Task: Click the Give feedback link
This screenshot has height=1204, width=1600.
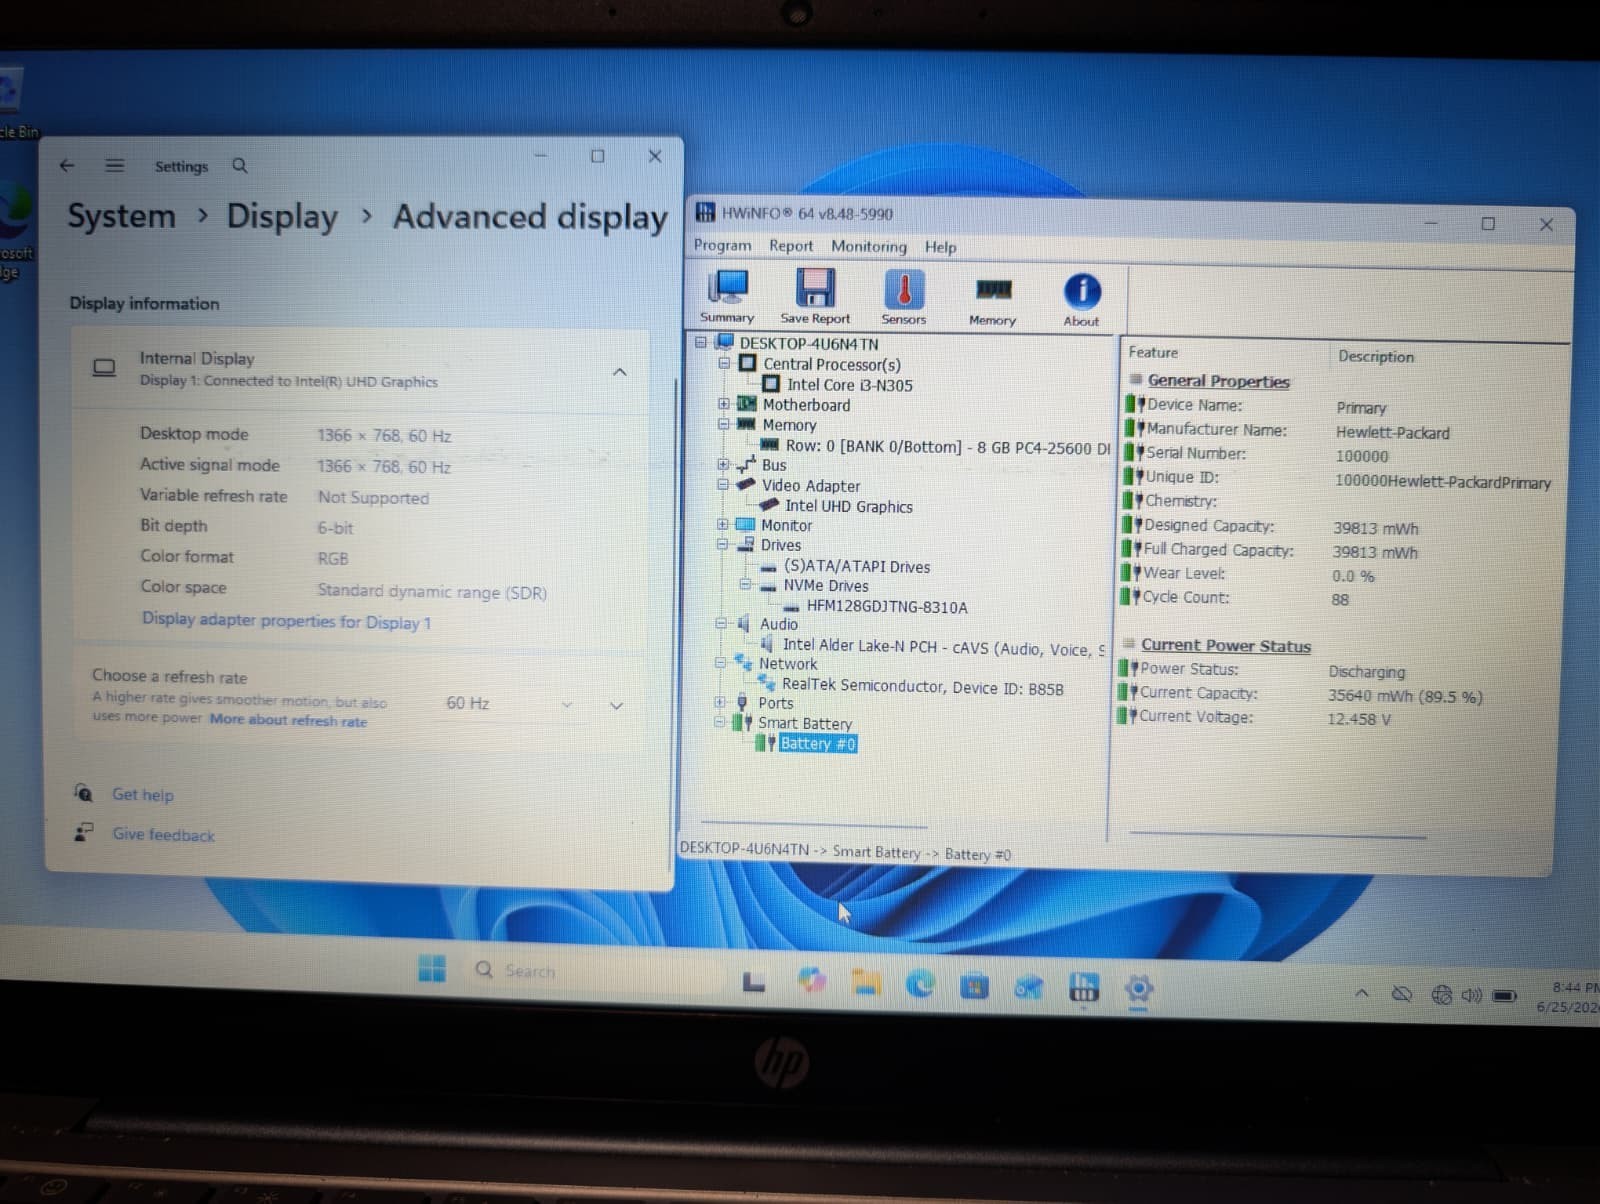Action: pyautogui.click(x=163, y=835)
